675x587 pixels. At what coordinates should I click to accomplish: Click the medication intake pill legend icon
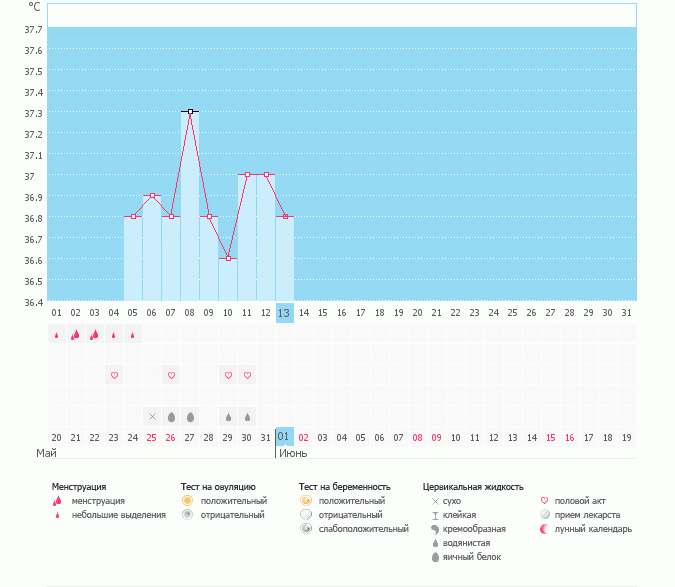544,514
